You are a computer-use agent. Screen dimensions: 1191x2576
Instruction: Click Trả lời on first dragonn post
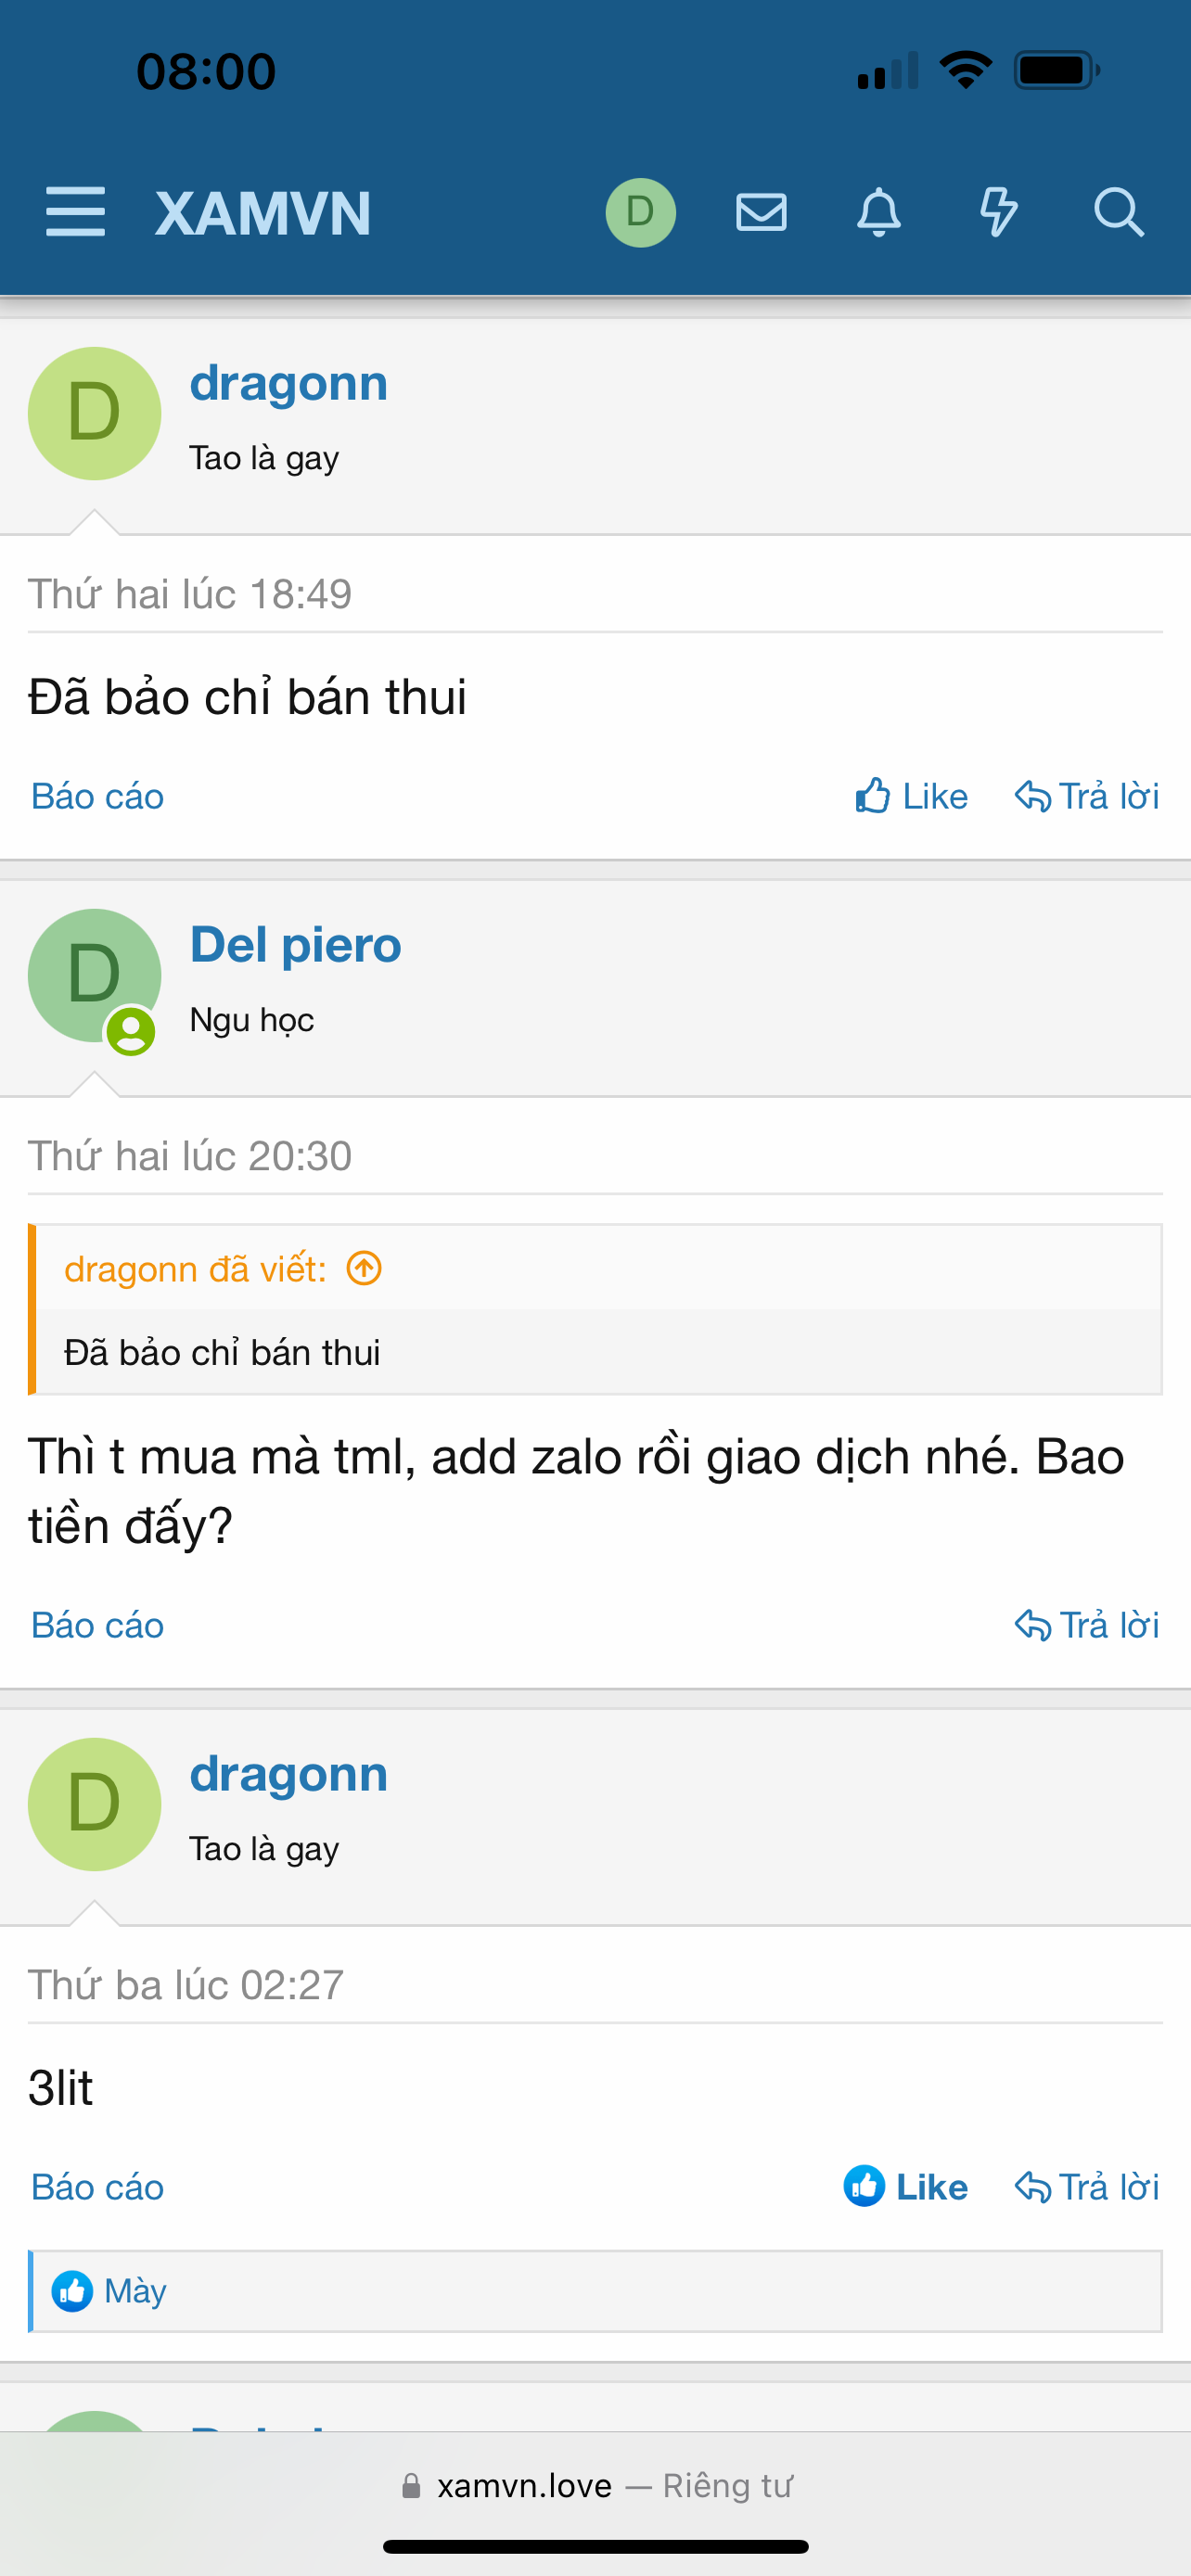coord(1087,797)
